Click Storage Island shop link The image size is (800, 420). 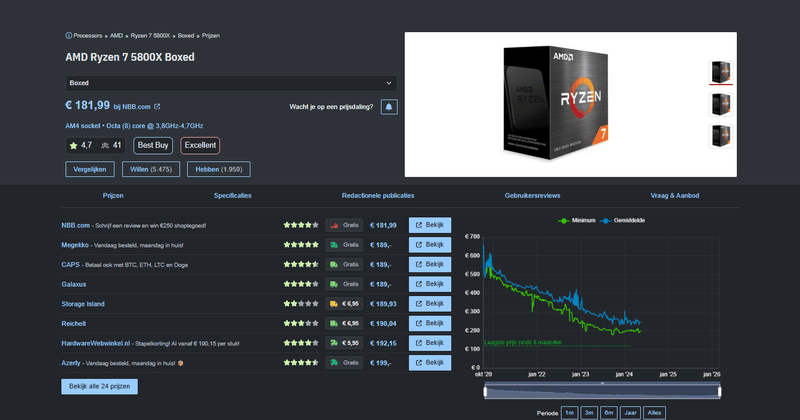pos(83,304)
